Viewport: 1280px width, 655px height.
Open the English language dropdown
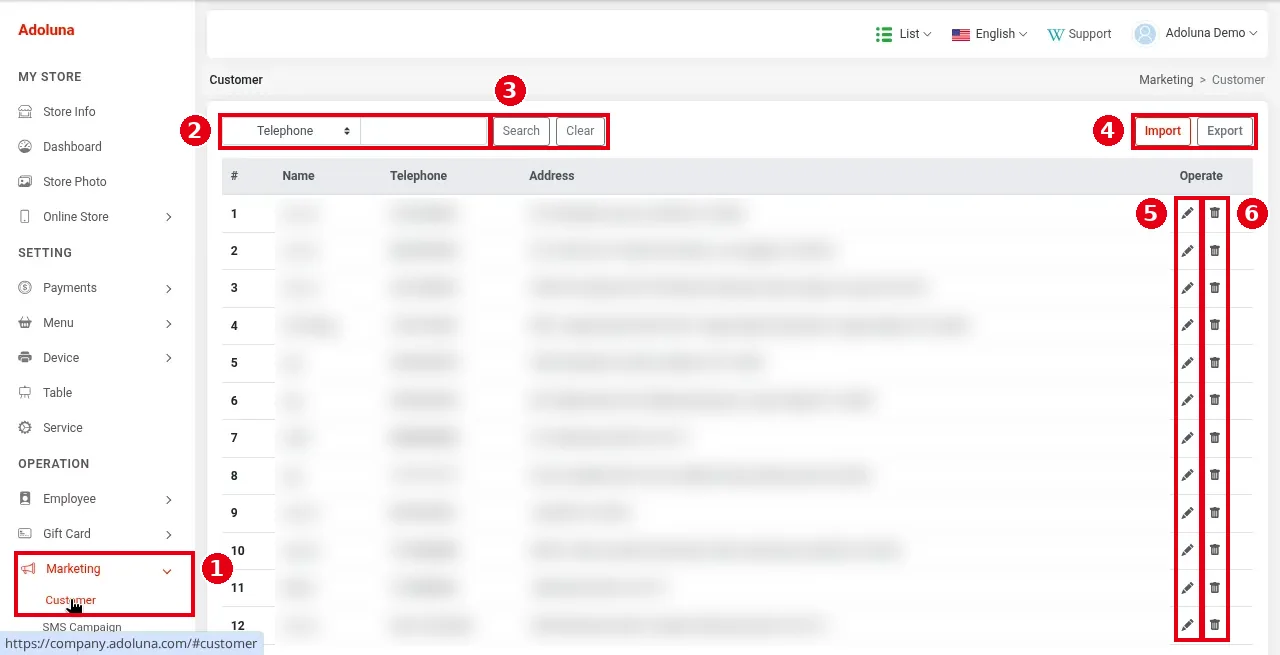989,34
